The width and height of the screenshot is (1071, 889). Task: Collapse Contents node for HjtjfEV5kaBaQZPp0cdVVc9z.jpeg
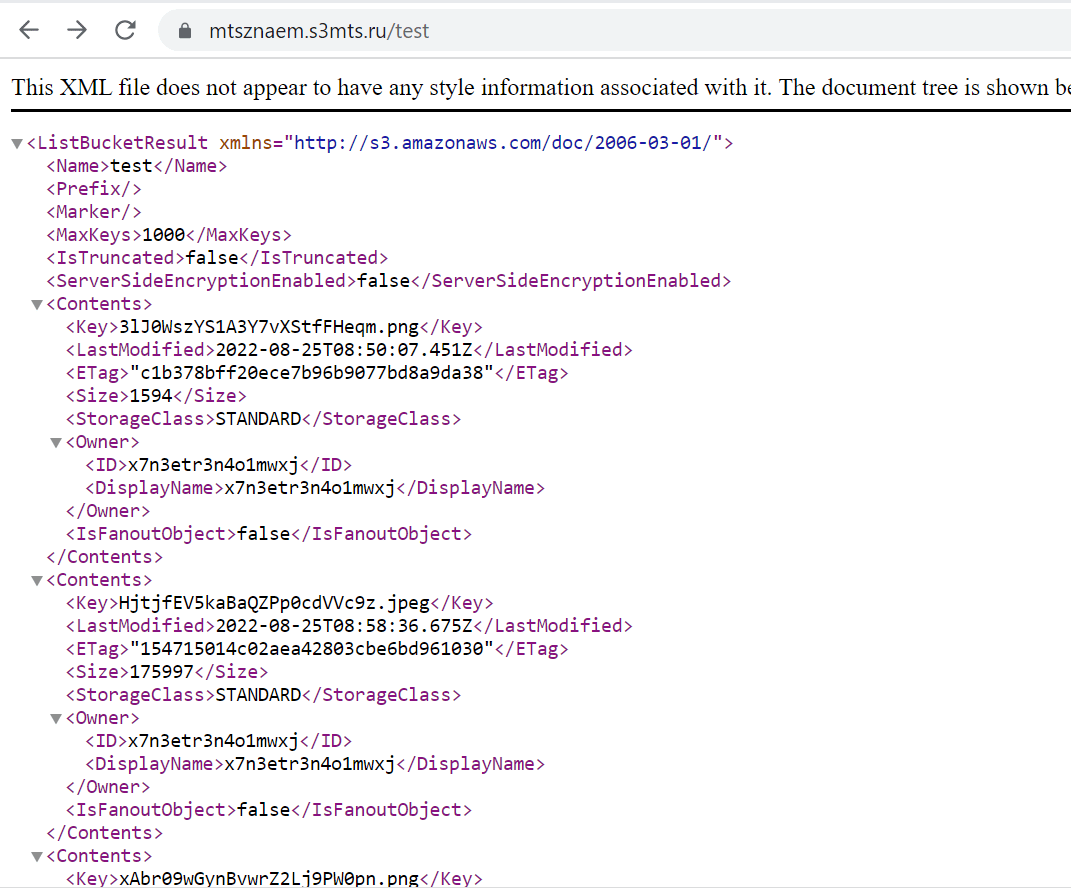37,580
